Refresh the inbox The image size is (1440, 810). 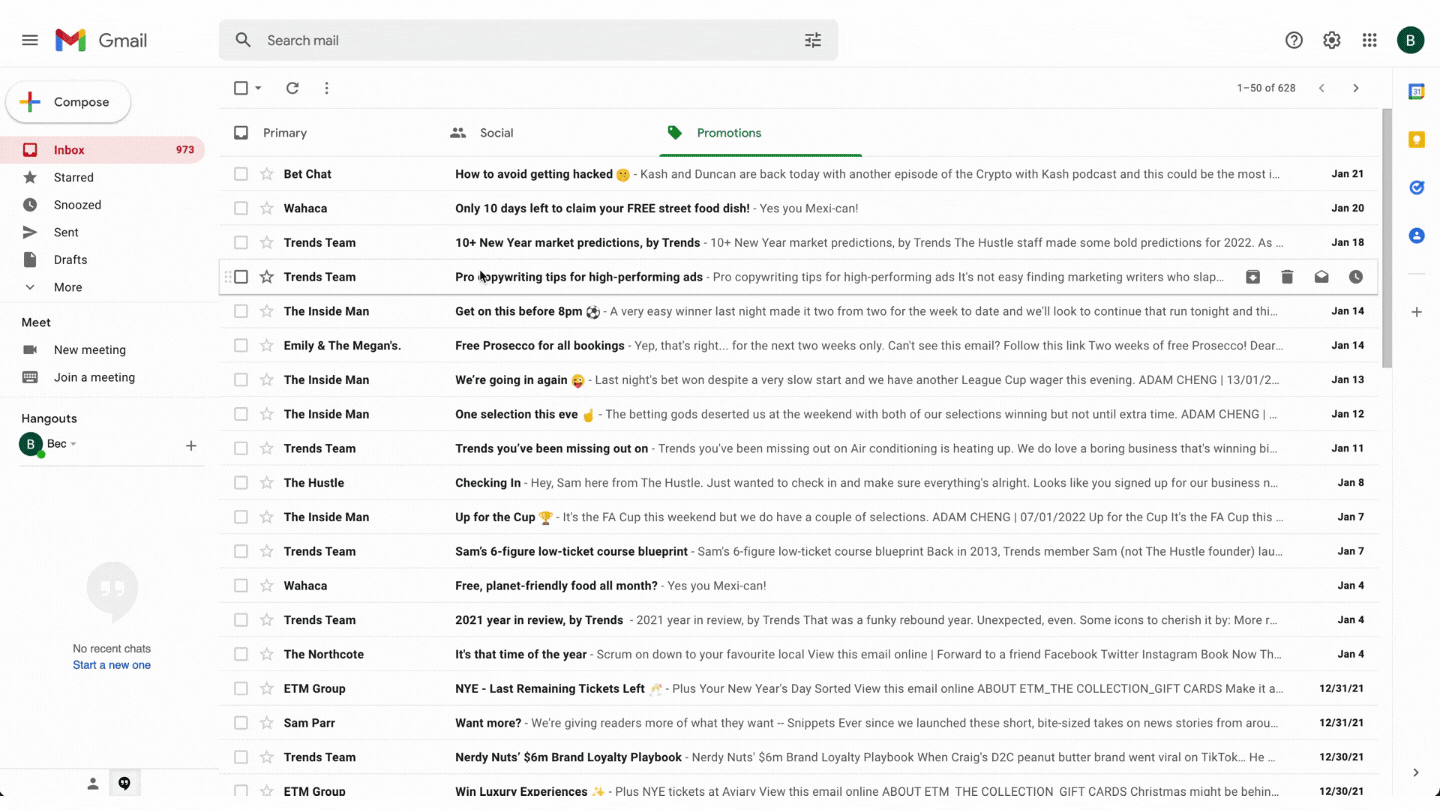pos(292,88)
